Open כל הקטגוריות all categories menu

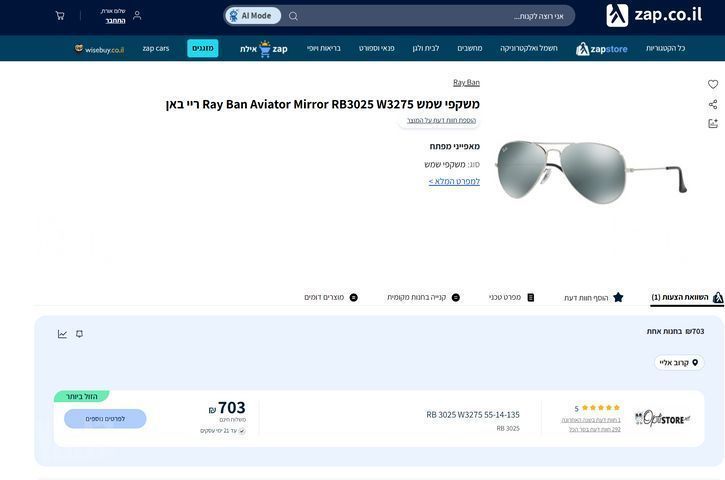point(665,48)
